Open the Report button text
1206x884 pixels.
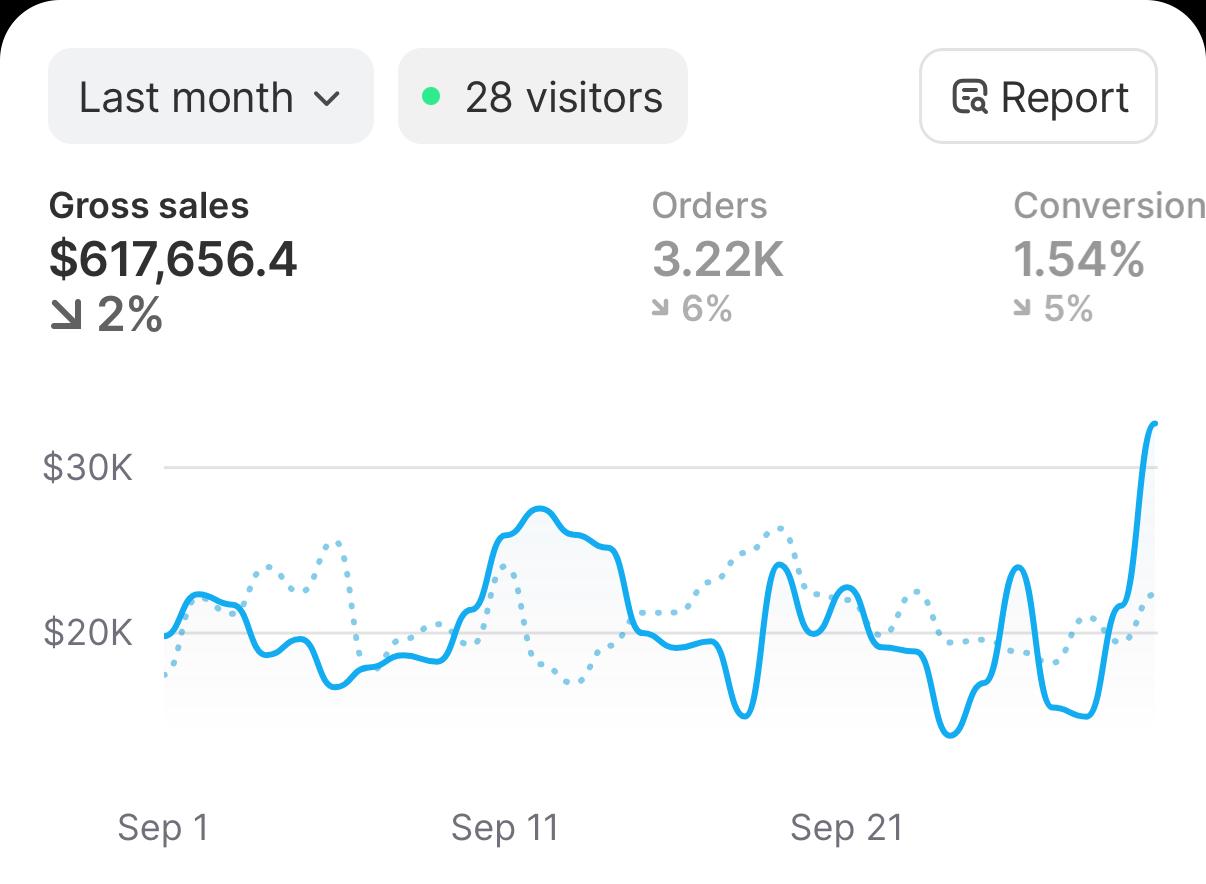coord(1064,98)
